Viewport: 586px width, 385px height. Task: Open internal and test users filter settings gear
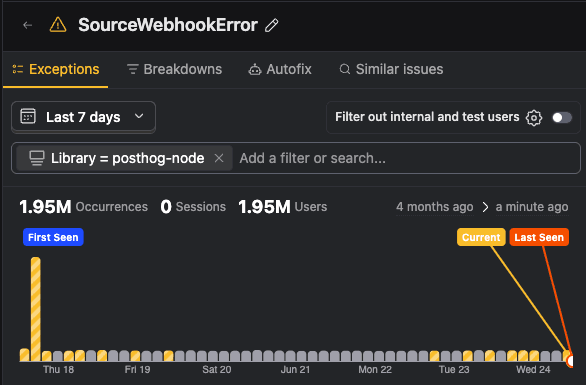[534, 118]
